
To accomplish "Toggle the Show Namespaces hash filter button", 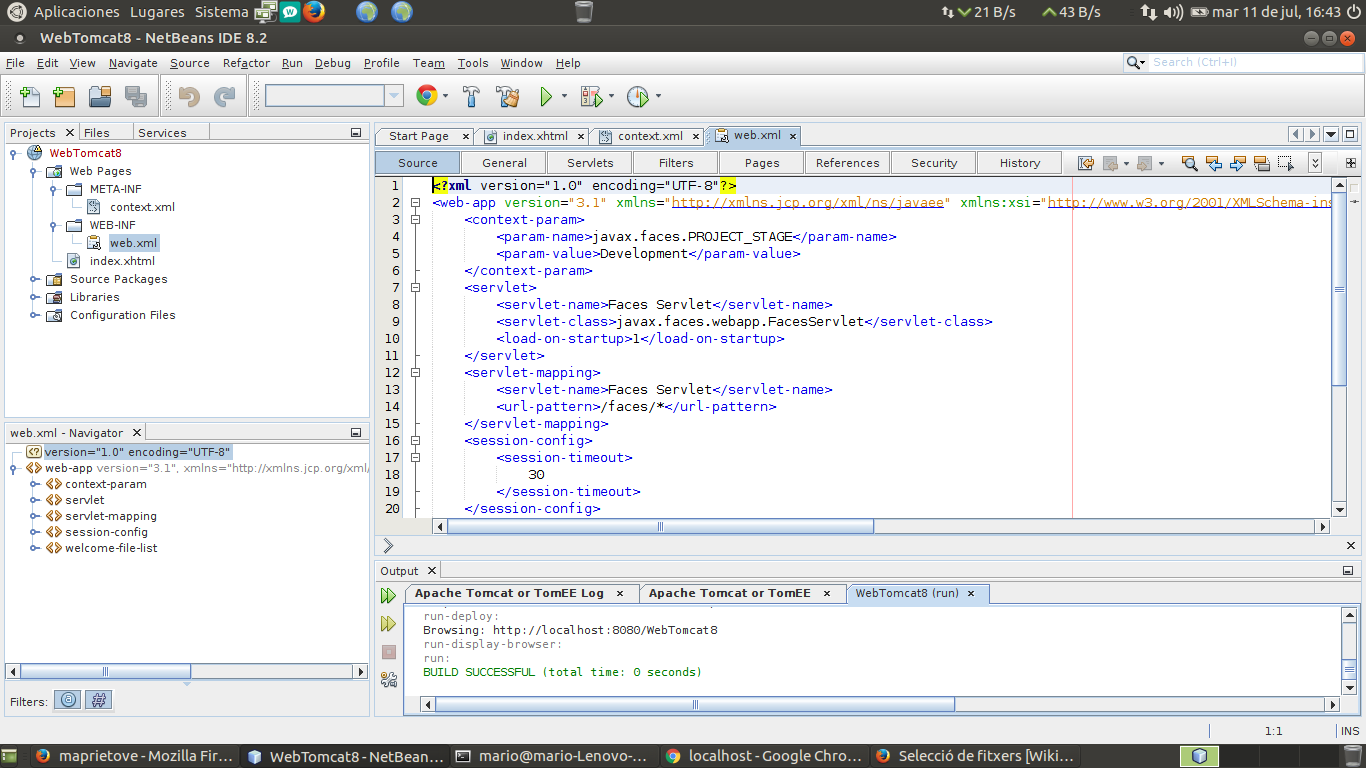I will (x=98, y=701).
